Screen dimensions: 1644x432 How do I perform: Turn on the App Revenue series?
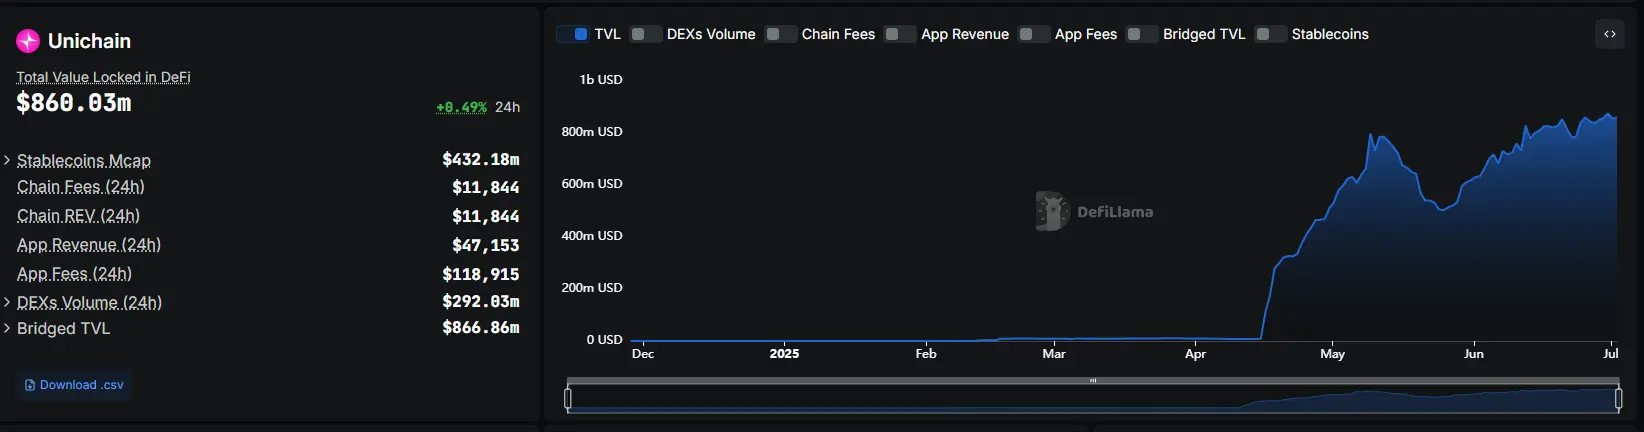[900, 34]
